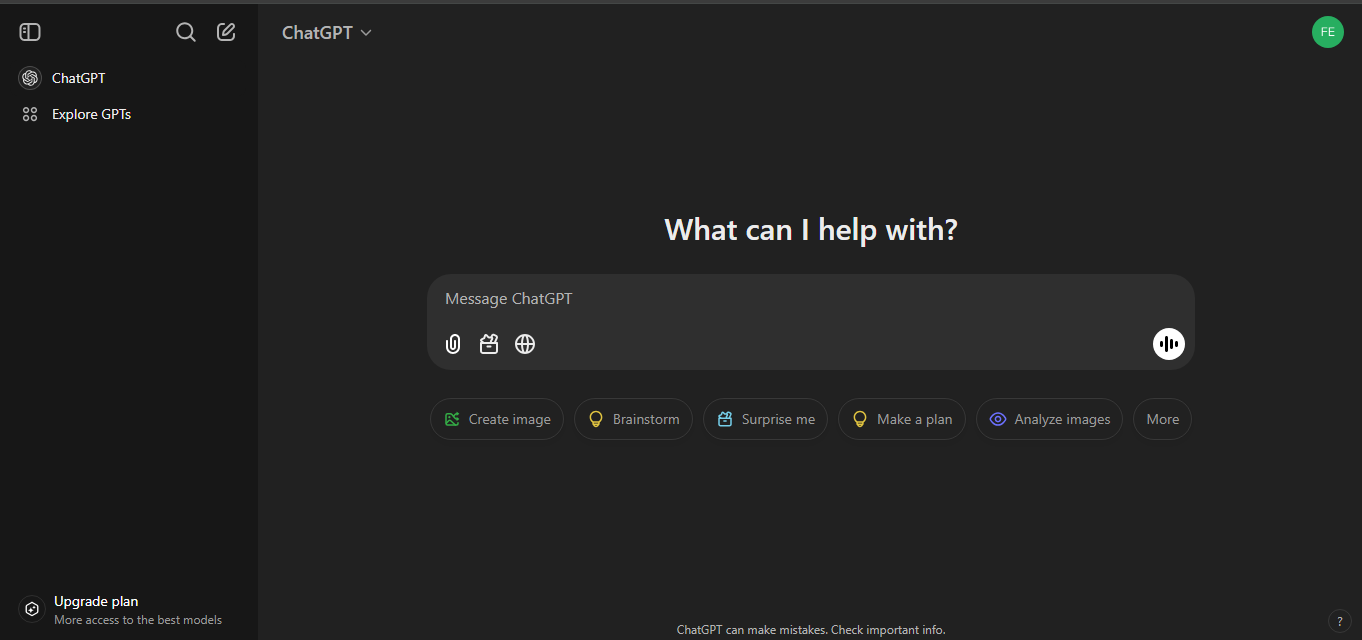
Task: Open the toolbox tools icon in the message box
Action: click(489, 344)
